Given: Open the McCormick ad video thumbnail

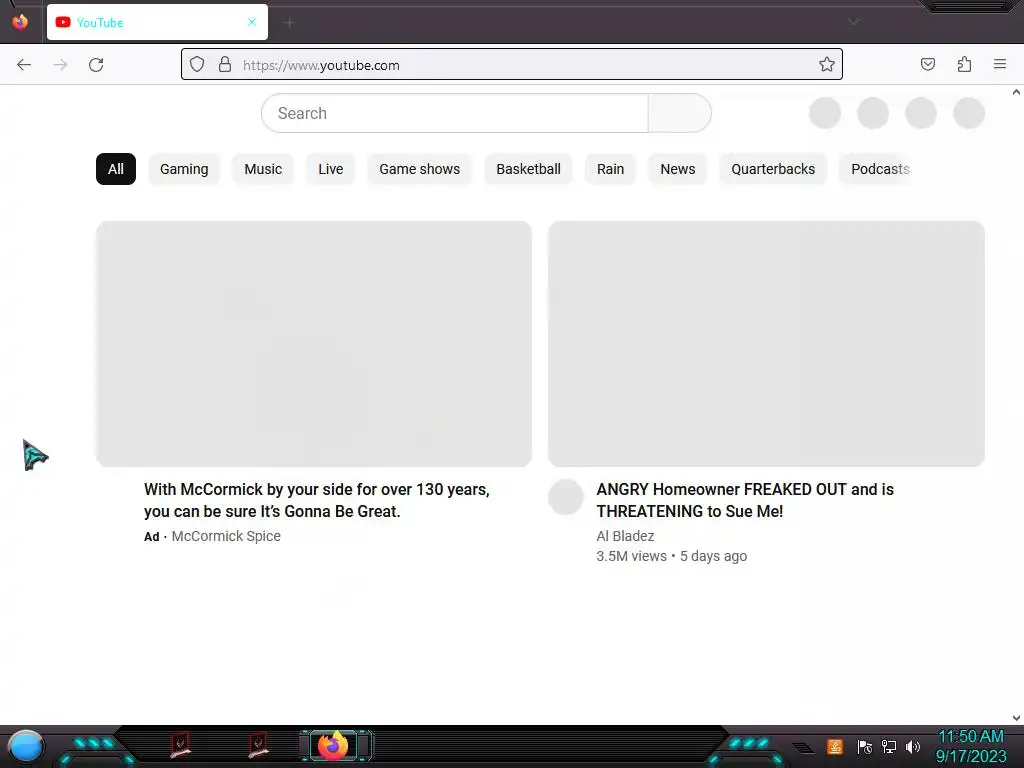Looking at the screenshot, I should [x=314, y=344].
